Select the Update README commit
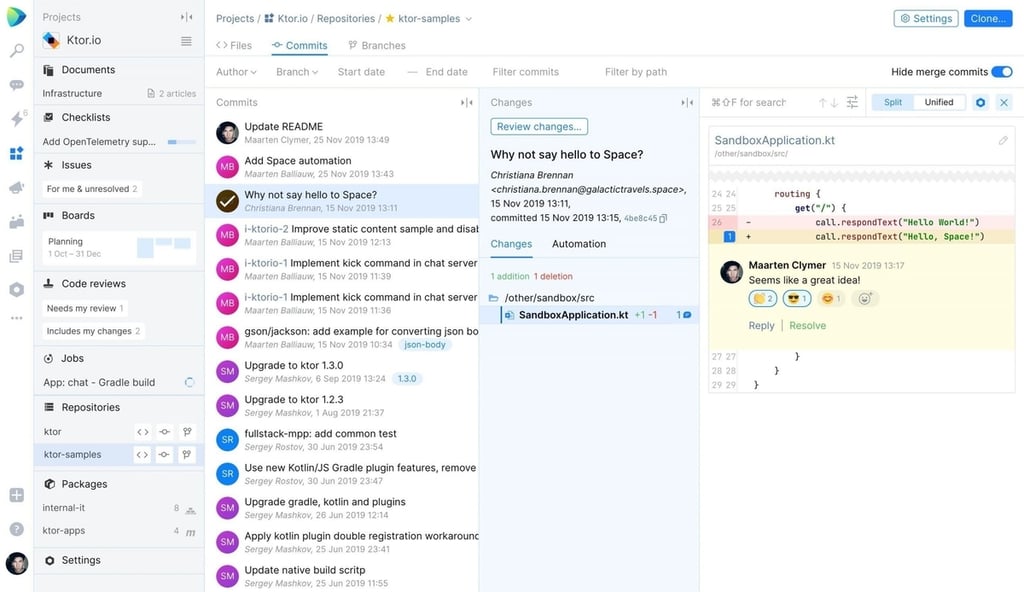The width and height of the screenshot is (1024, 592). click(x=342, y=133)
